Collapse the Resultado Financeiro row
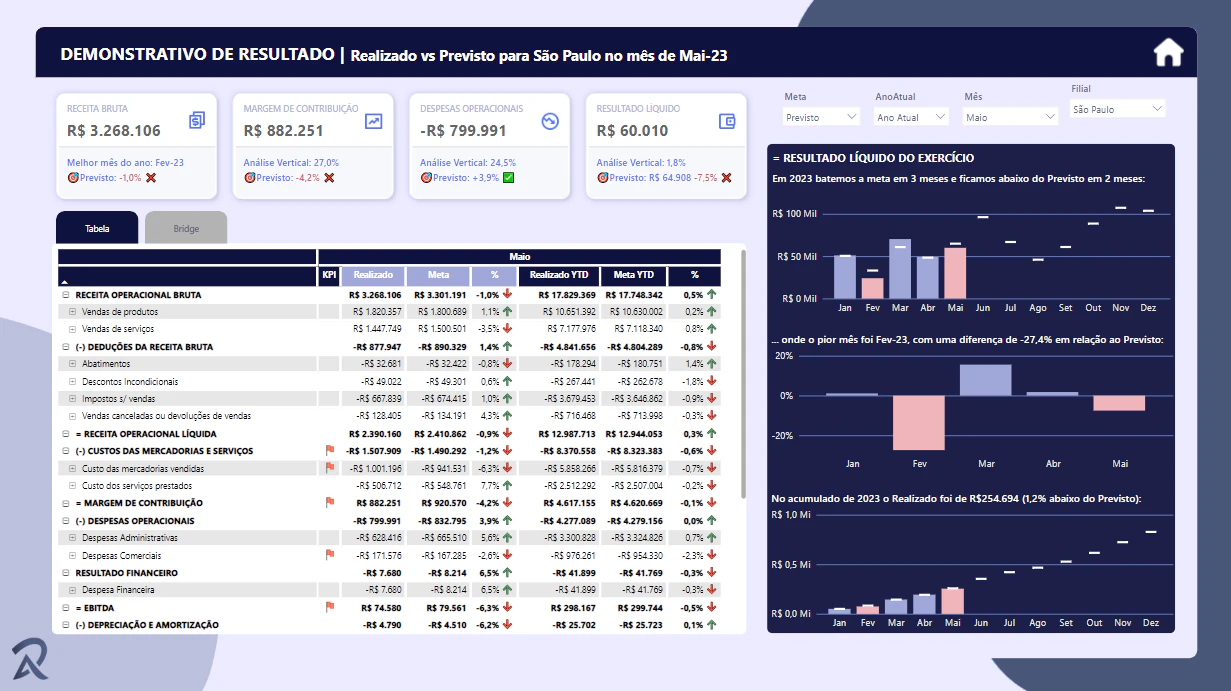The width and height of the screenshot is (1231, 691). point(66,573)
